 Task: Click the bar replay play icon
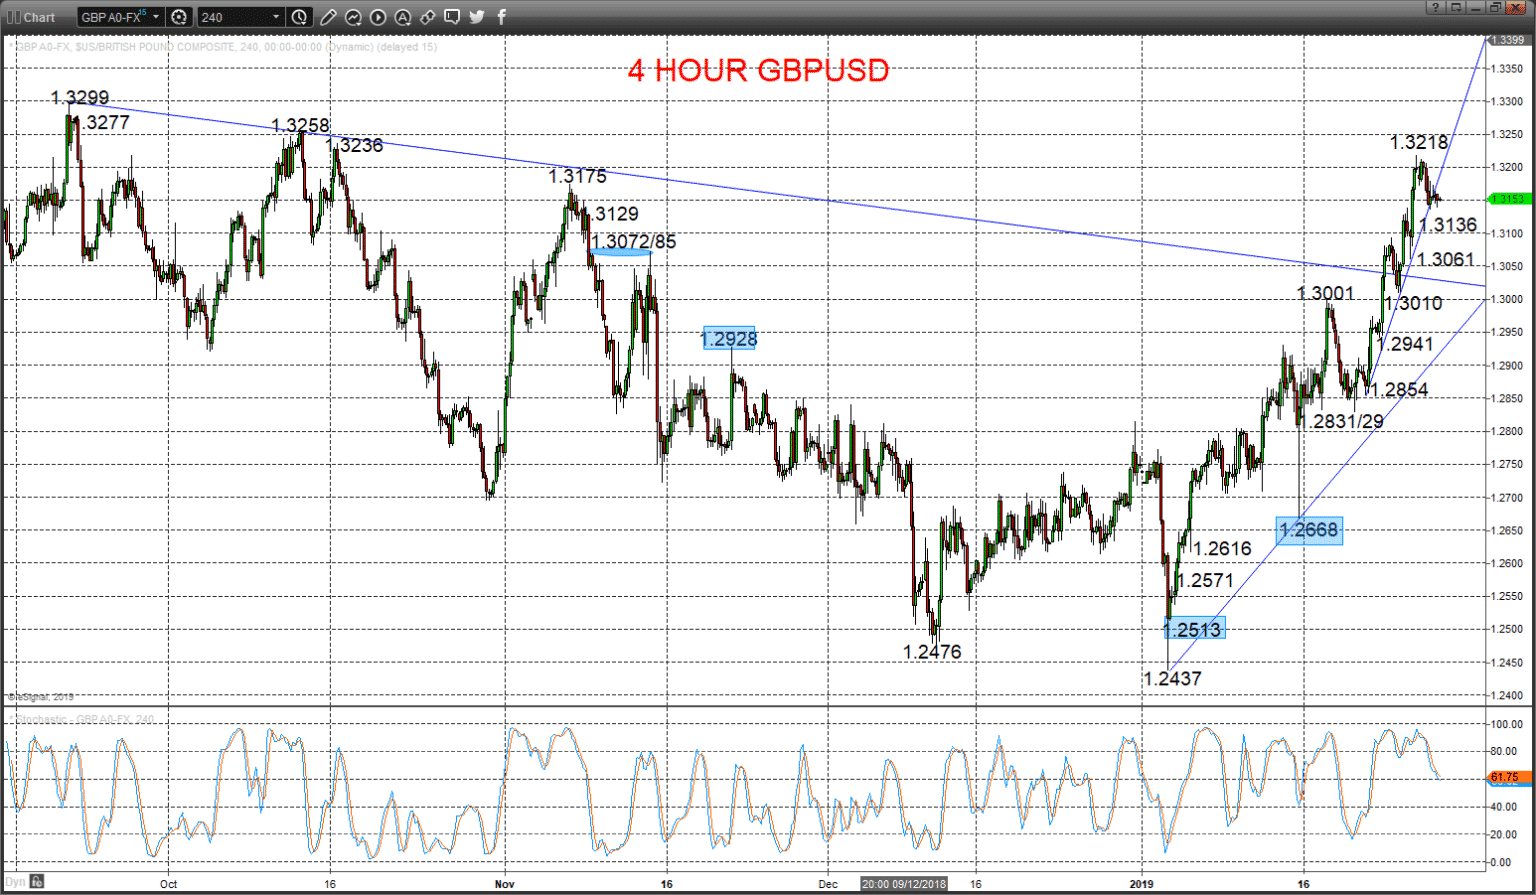coord(377,17)
